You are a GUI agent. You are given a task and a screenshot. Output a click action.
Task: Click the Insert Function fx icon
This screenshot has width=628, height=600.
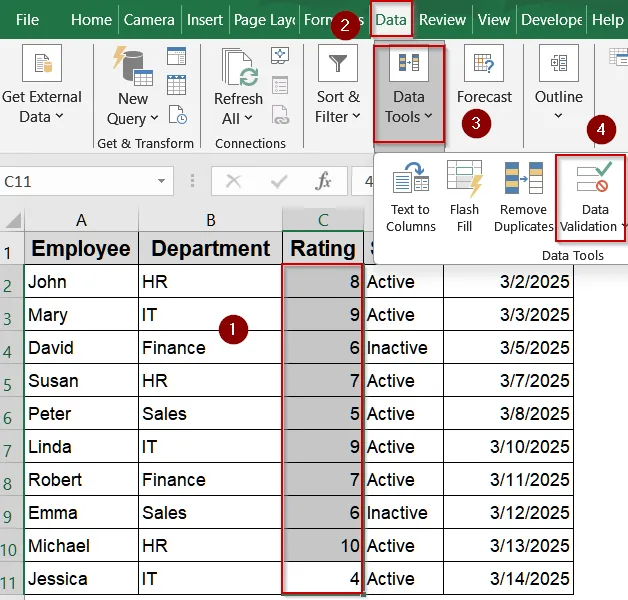pos(323,181)
